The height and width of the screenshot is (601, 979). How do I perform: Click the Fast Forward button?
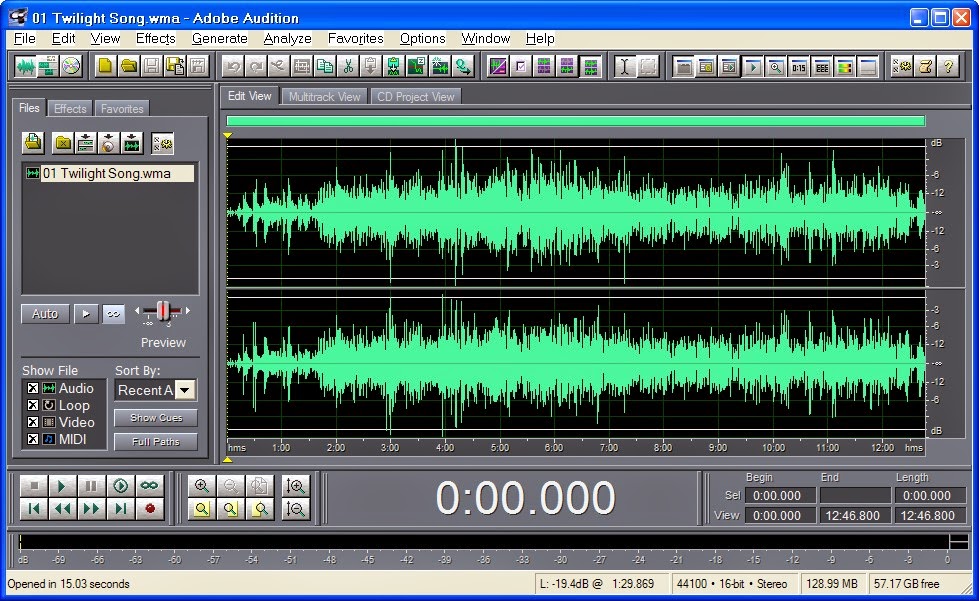[91, 509]
